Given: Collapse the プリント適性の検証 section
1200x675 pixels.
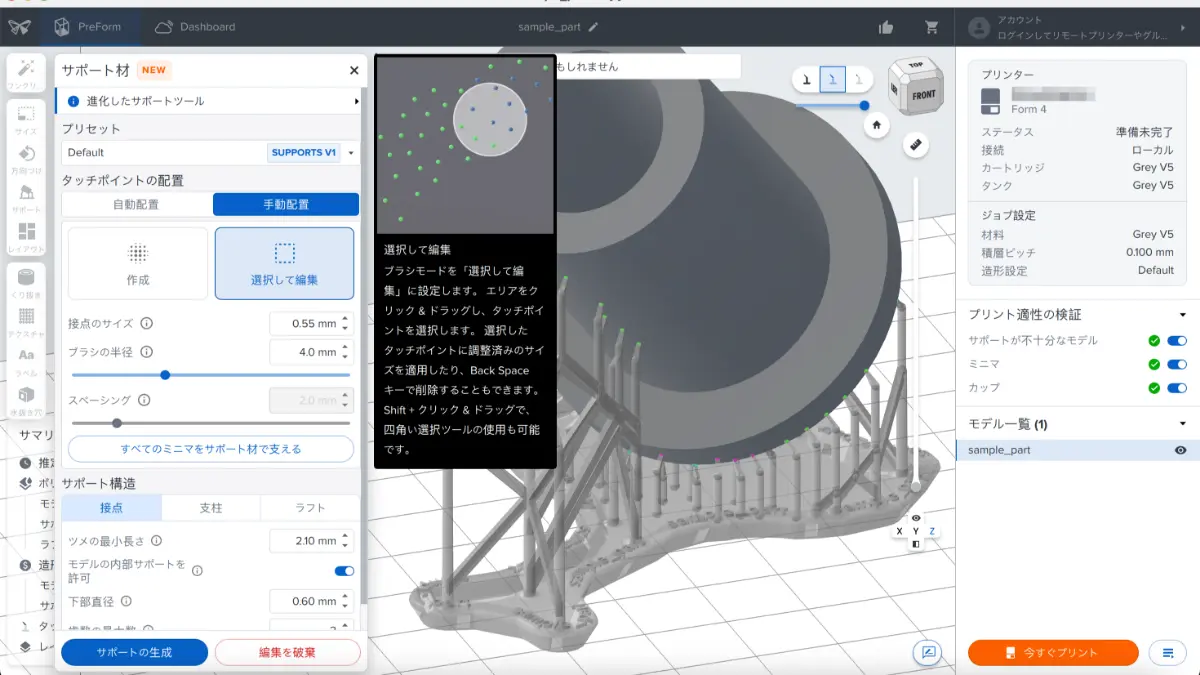Looking at the screenshot, I should click(1182, 315).
